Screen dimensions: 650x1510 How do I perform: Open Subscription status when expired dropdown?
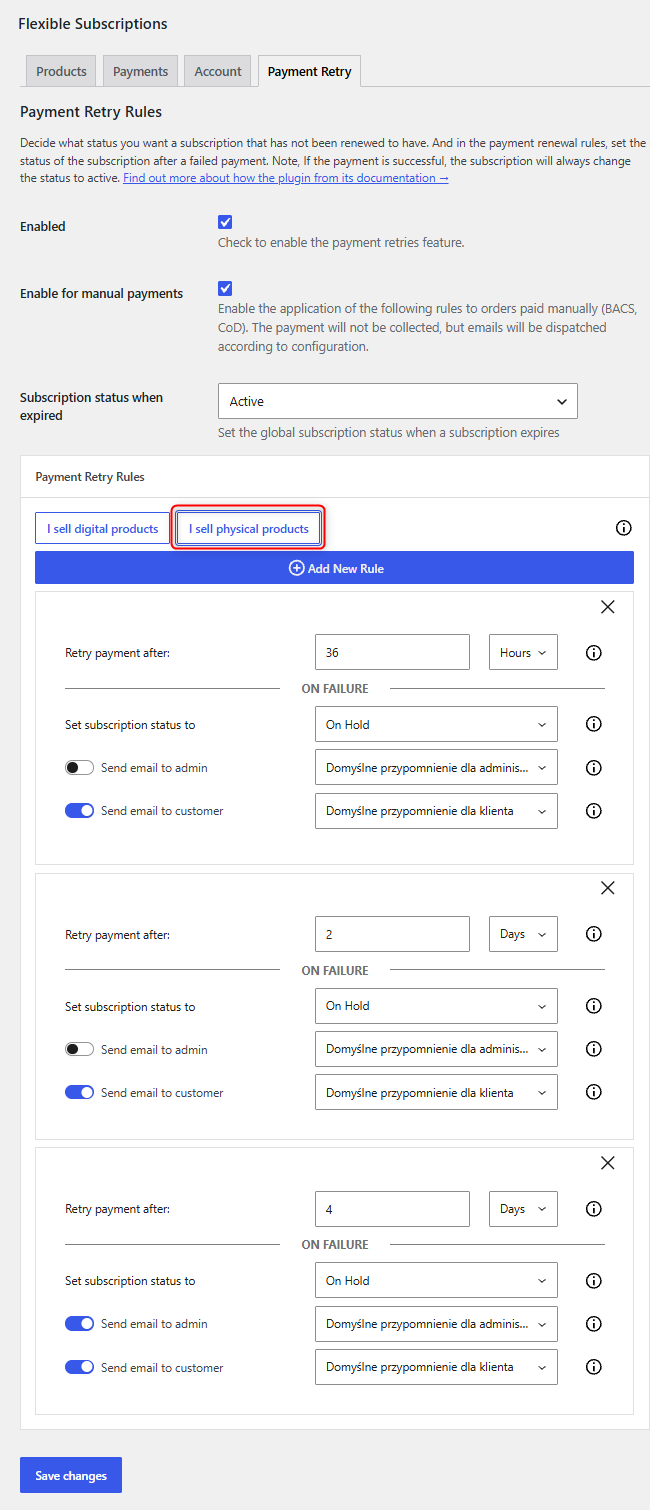click(x=398, y=401)
